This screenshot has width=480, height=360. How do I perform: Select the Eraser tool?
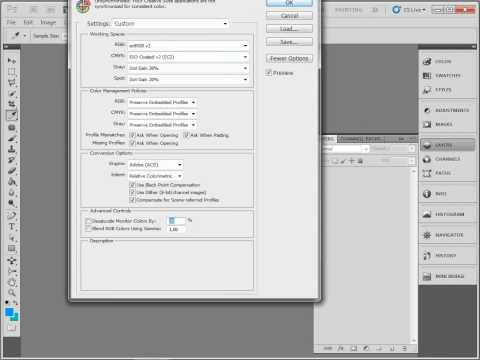12,171
